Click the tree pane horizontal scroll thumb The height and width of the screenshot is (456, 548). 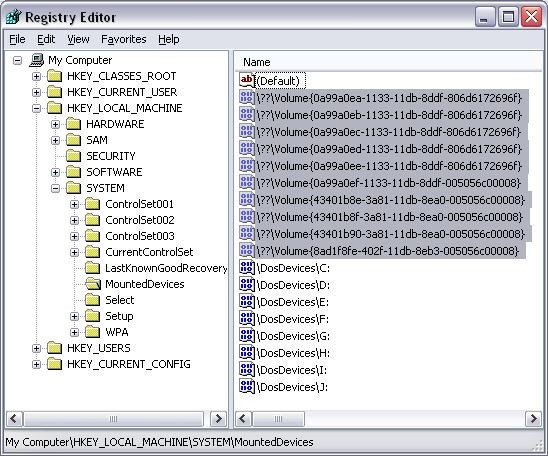click(114, 419)
